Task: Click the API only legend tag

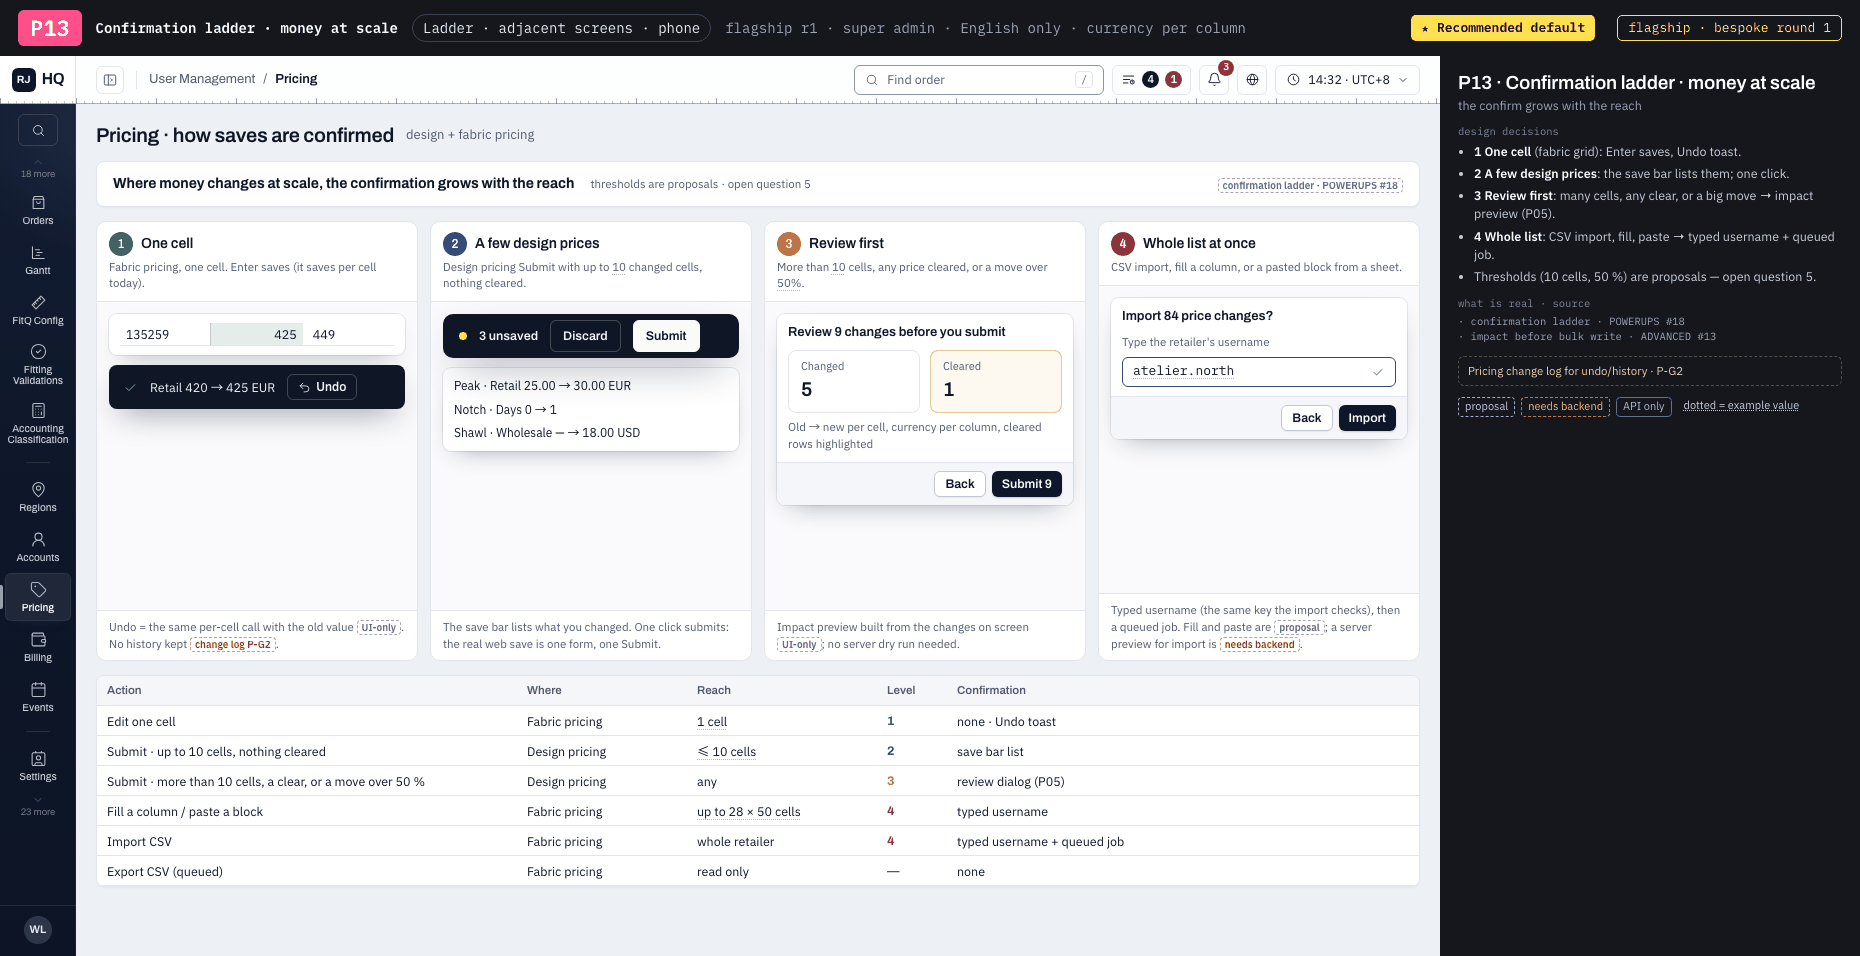Action: 1643,406
